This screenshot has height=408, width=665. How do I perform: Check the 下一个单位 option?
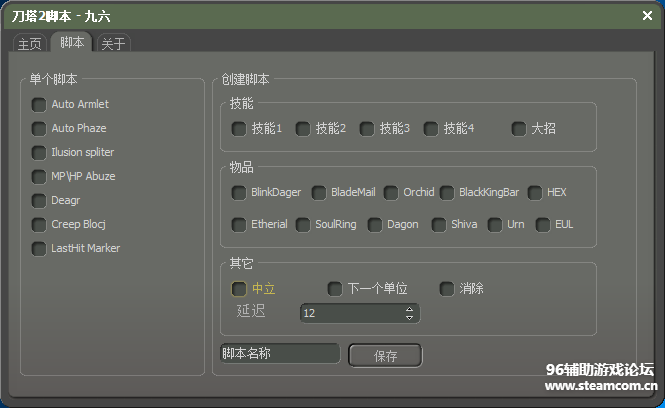point(335,288)
